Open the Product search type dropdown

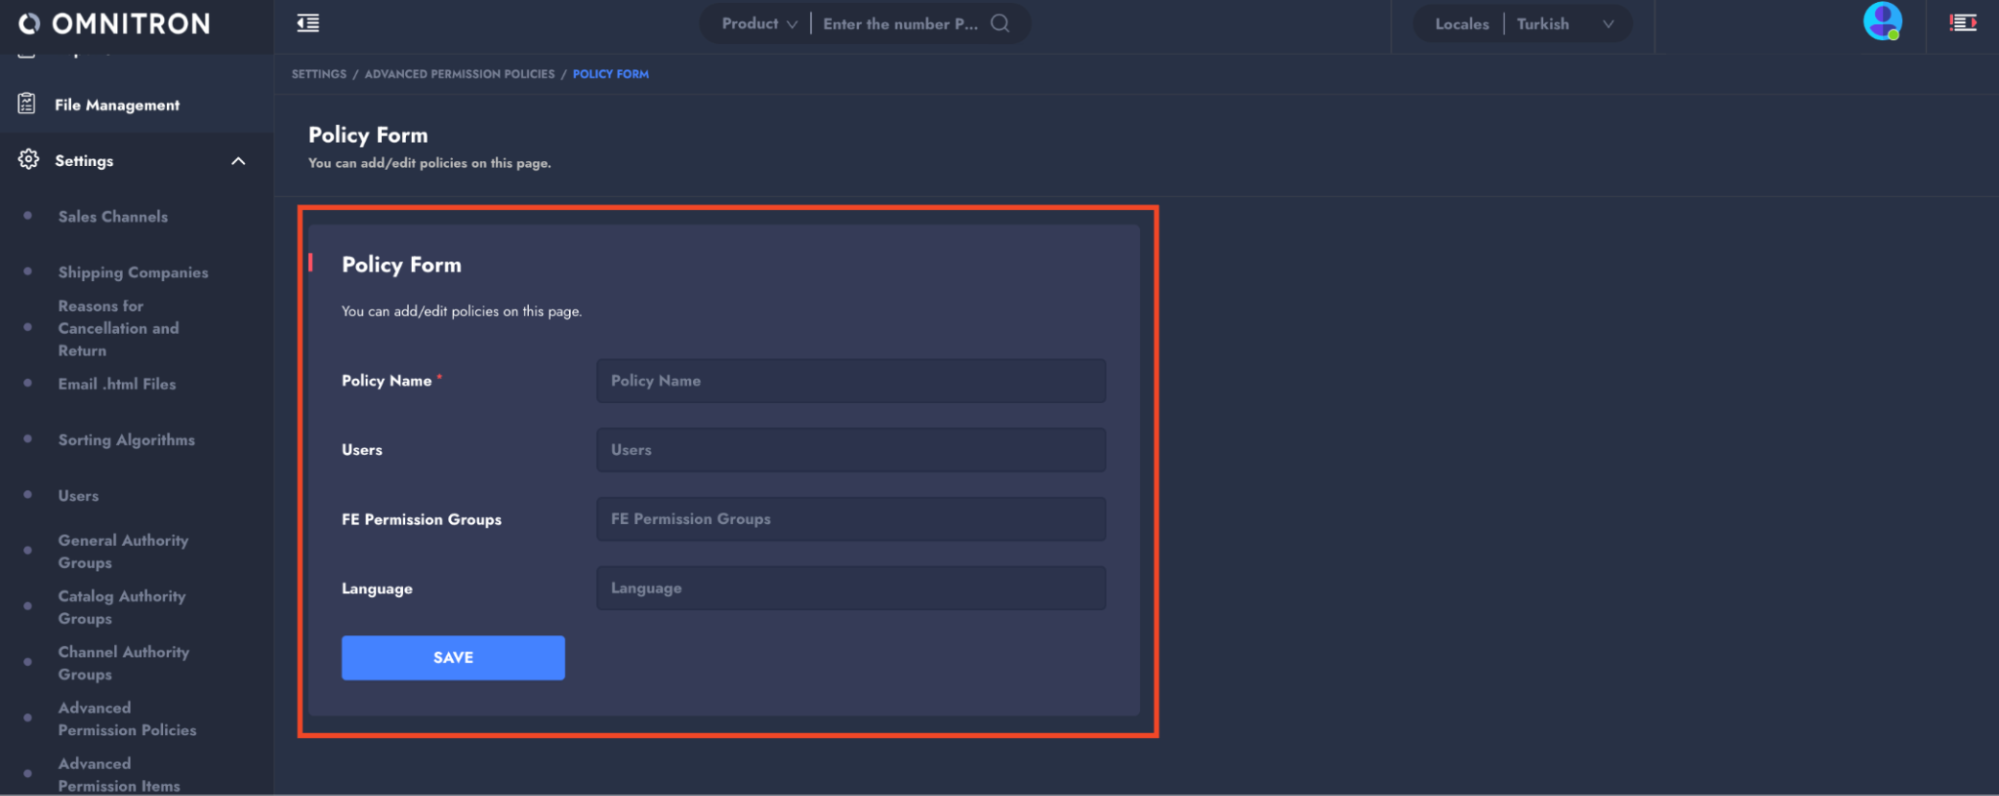(759, 24)
